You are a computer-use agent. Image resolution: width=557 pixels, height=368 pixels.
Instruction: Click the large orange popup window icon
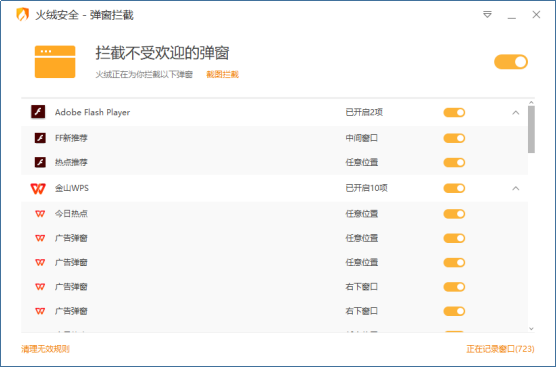point(55,61)
